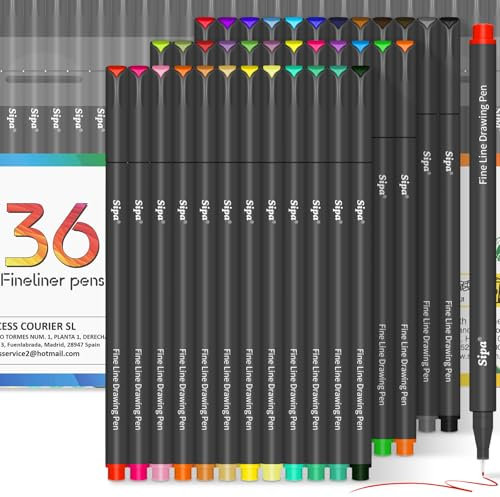Select the front-row pen with hot pink cap
Screen dimensions: 500x497
(139, 273)
